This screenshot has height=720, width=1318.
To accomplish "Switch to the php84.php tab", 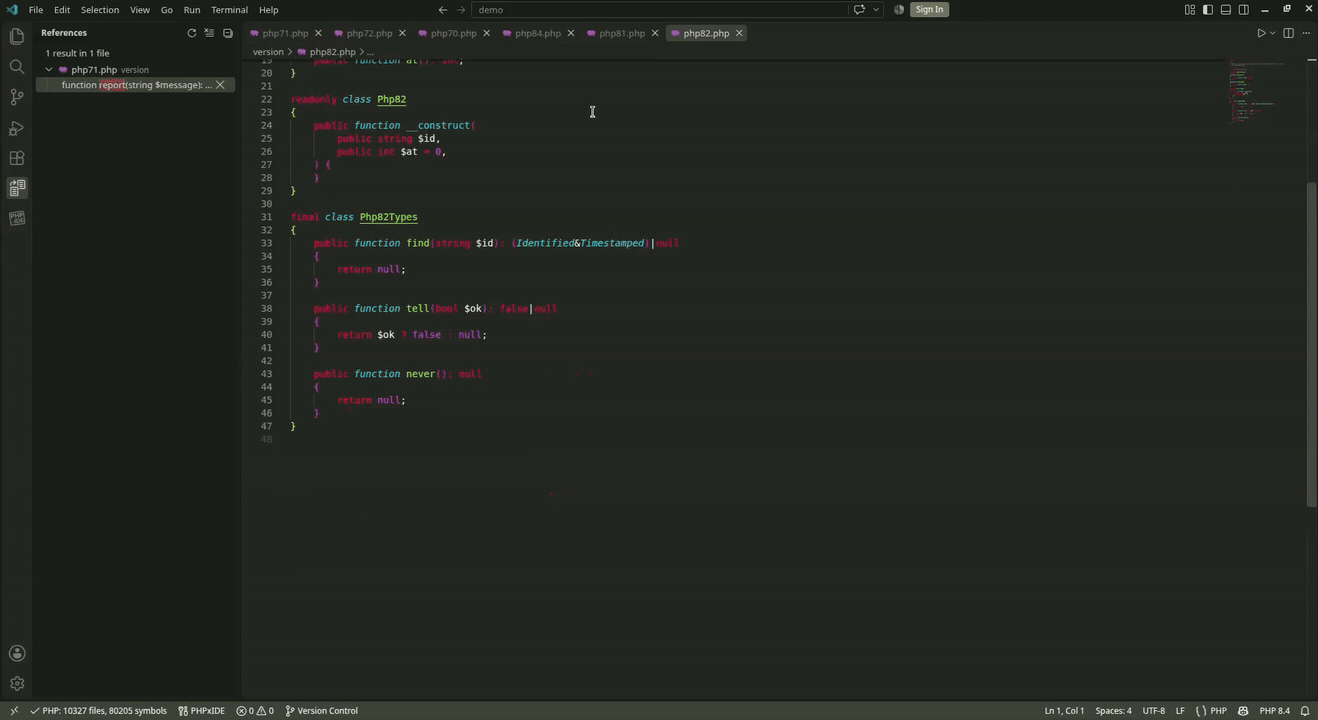I will pyautogui.click(x=538, y=33).
